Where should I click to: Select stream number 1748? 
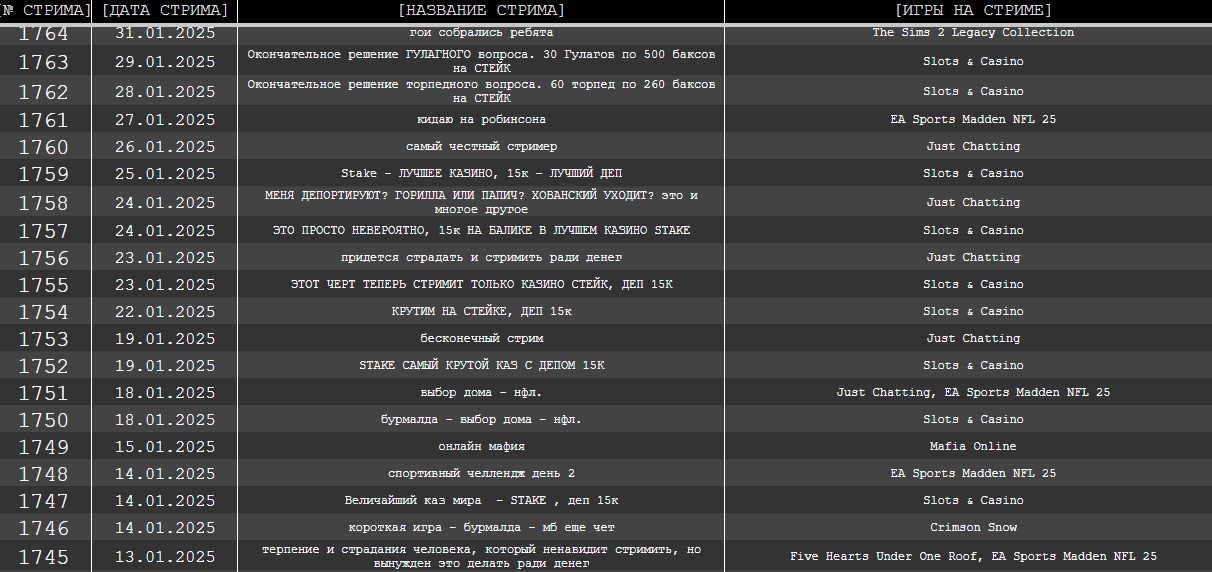44,474
